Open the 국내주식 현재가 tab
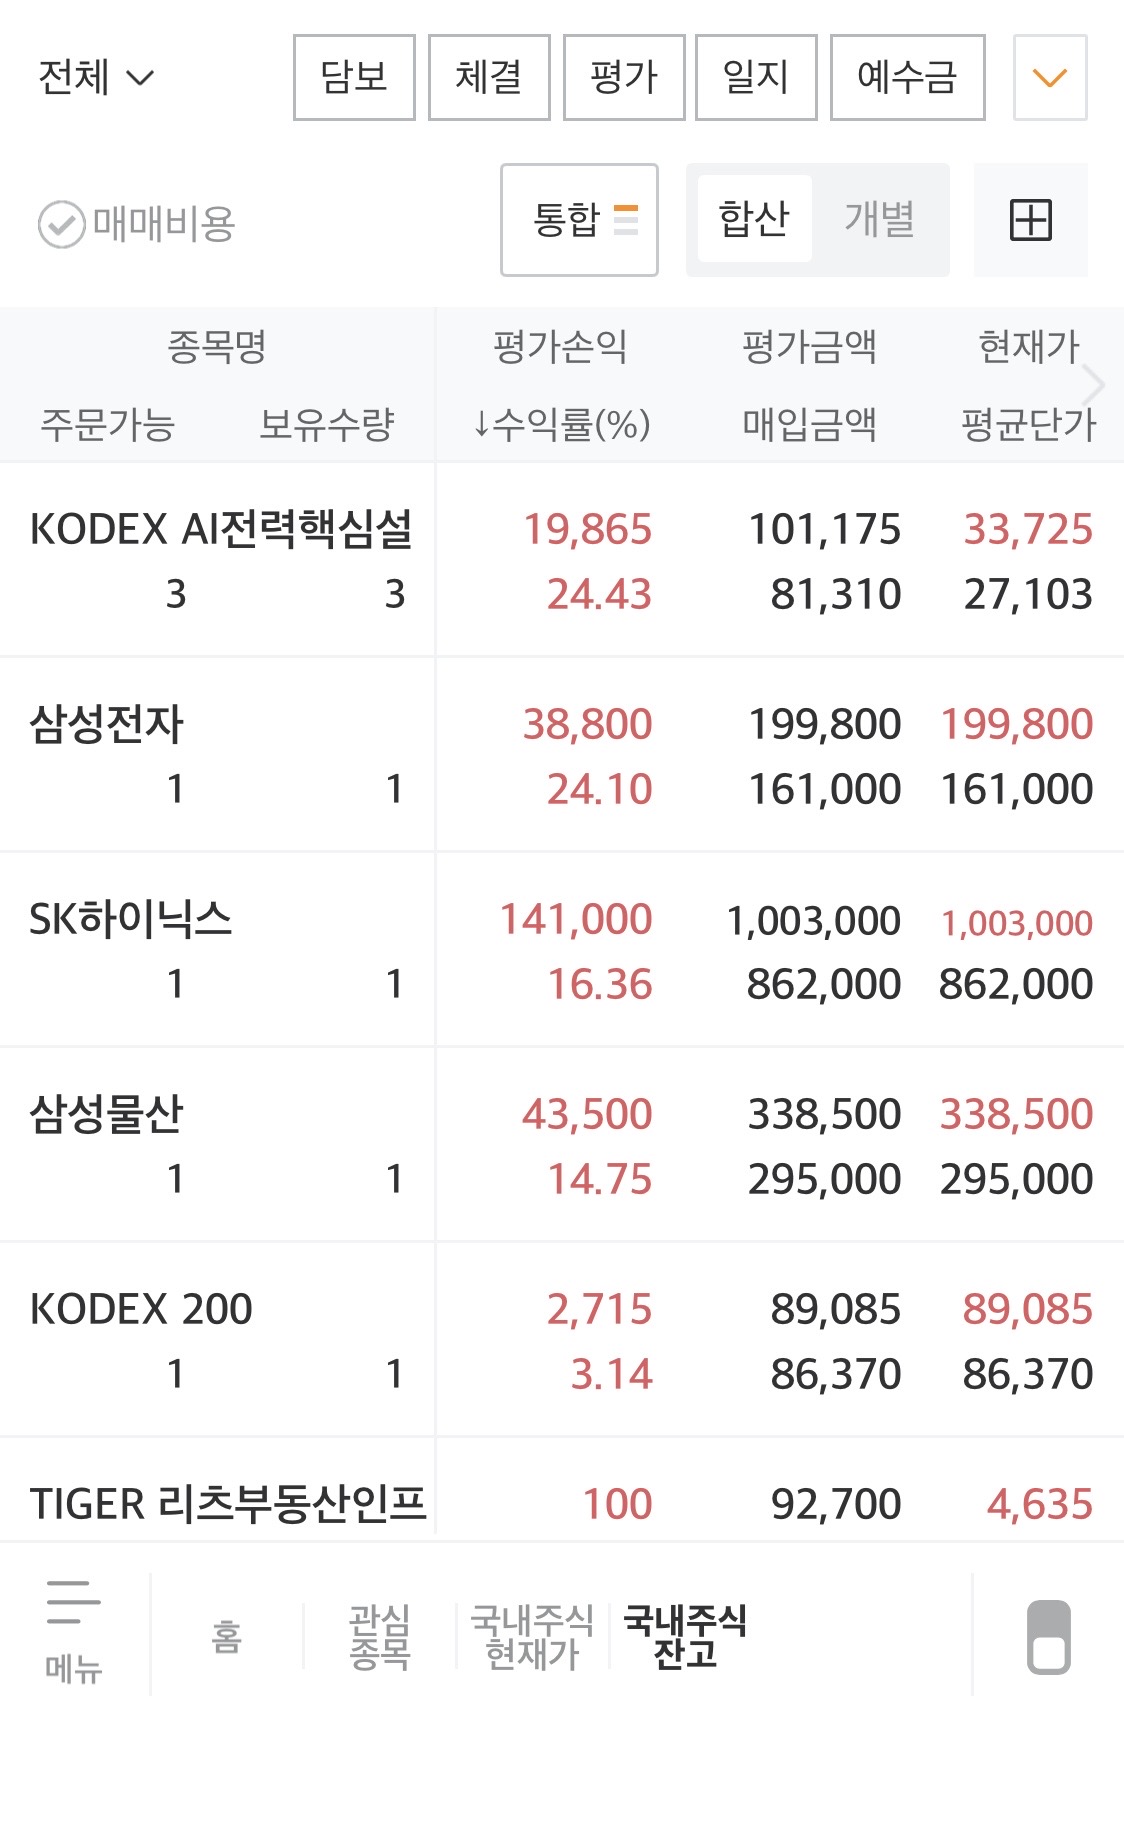Screen dimensions: 1124x1829 pos(532,1637)
